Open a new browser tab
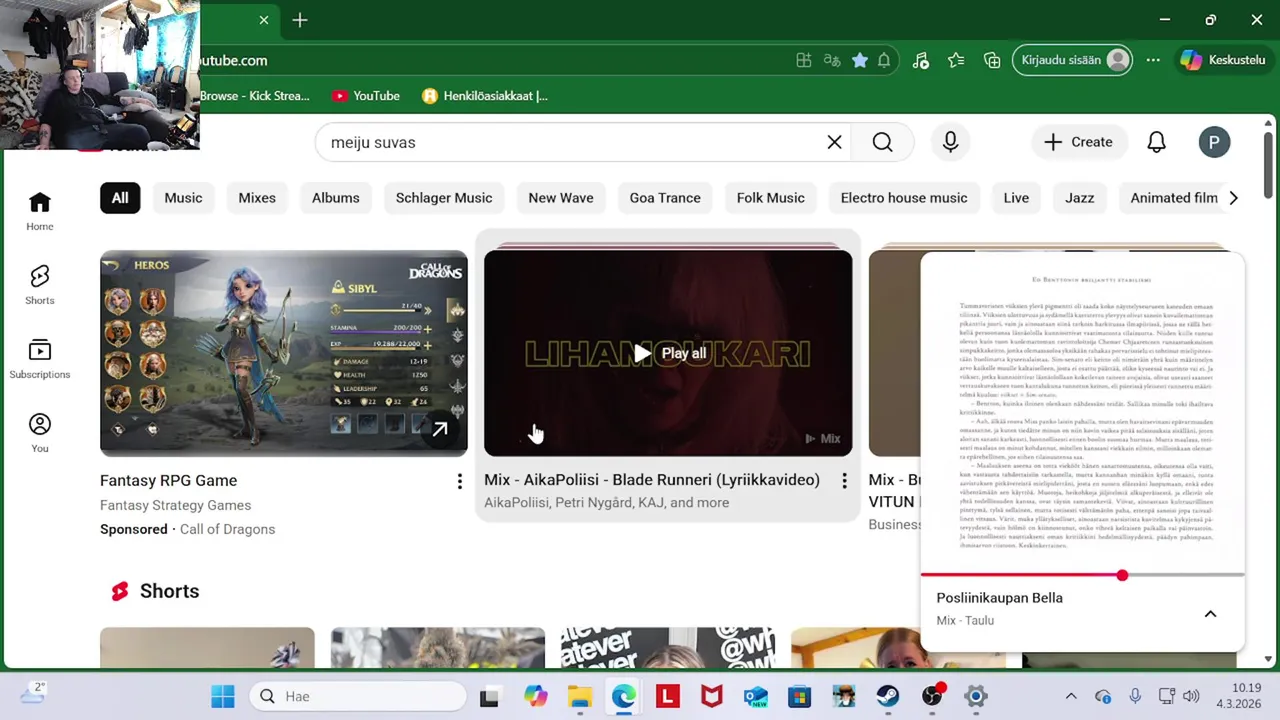This screenshot has width=1280, height=720. pyautogui.click(x=300, y=20)
